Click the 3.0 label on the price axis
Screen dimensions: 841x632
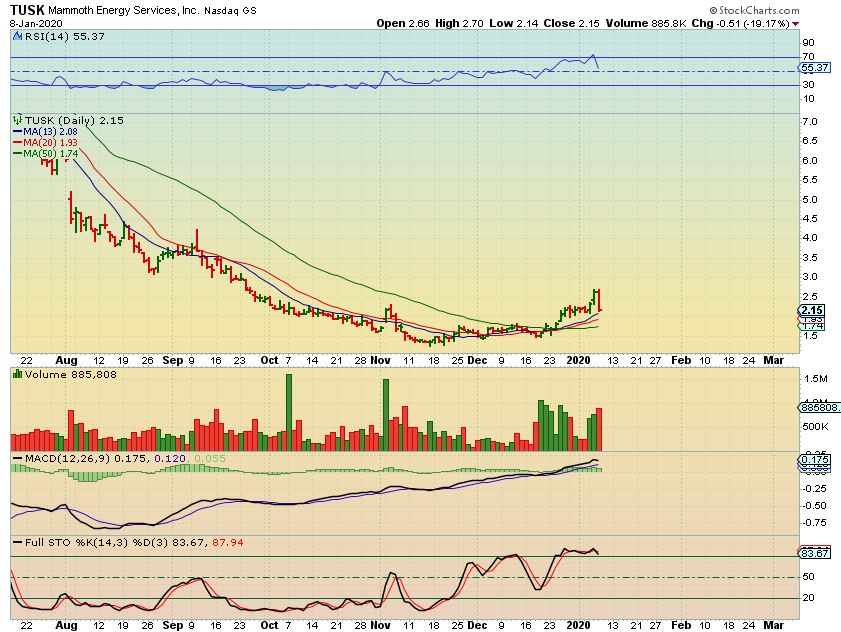point(810,277)
